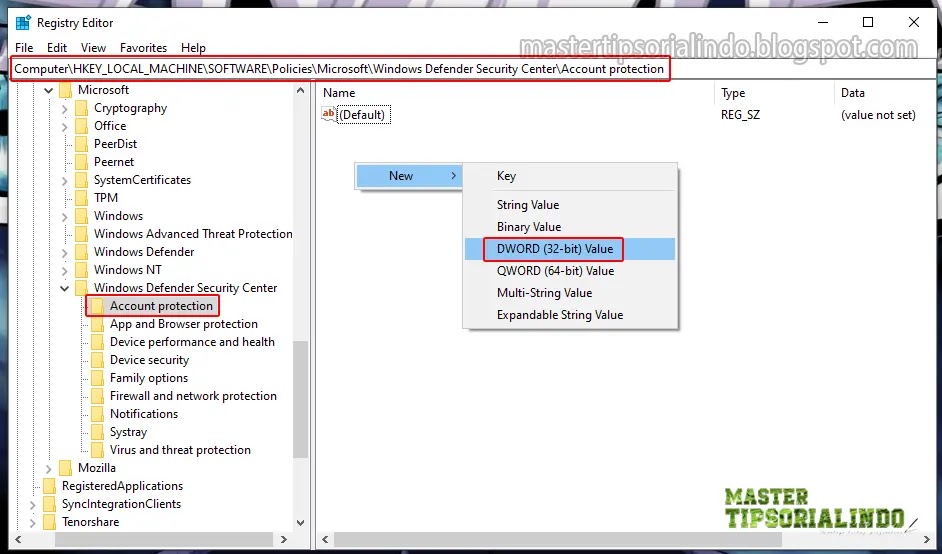Image resolution: width=942 pixels, height=554 pixels.
Task: Click tree pane horizontal scrollbar right arrow
Action: tap(284, 540)
